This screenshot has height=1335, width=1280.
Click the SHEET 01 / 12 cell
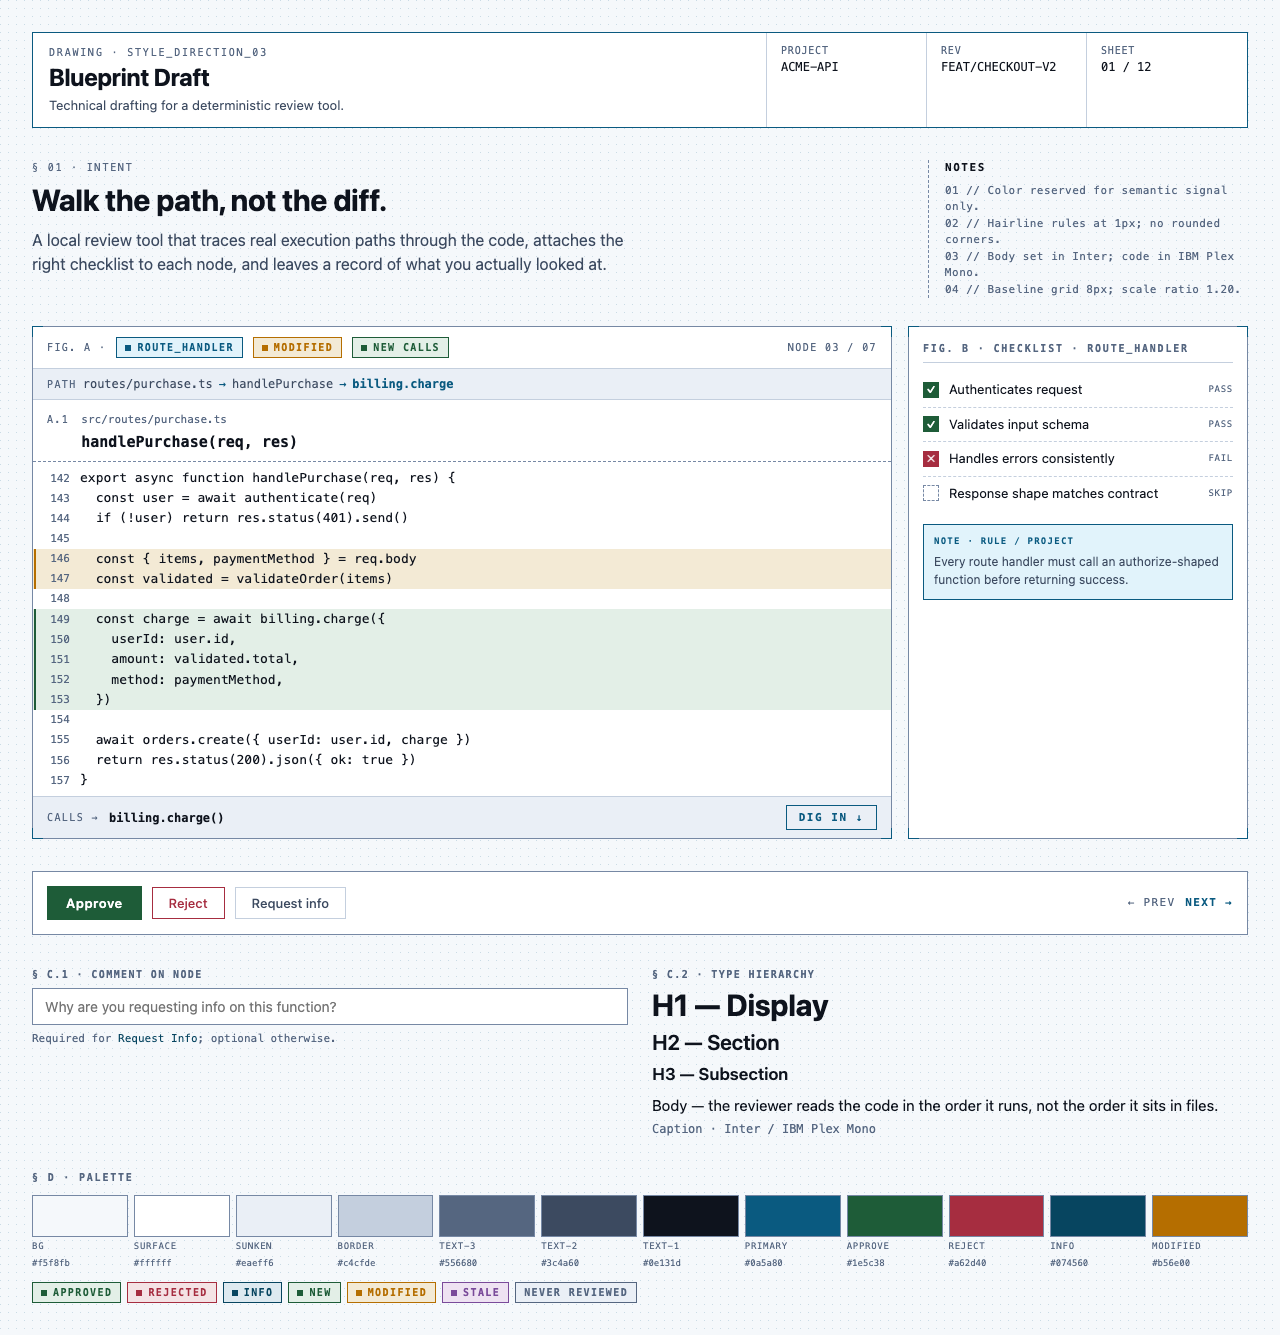coord(1166,80)
